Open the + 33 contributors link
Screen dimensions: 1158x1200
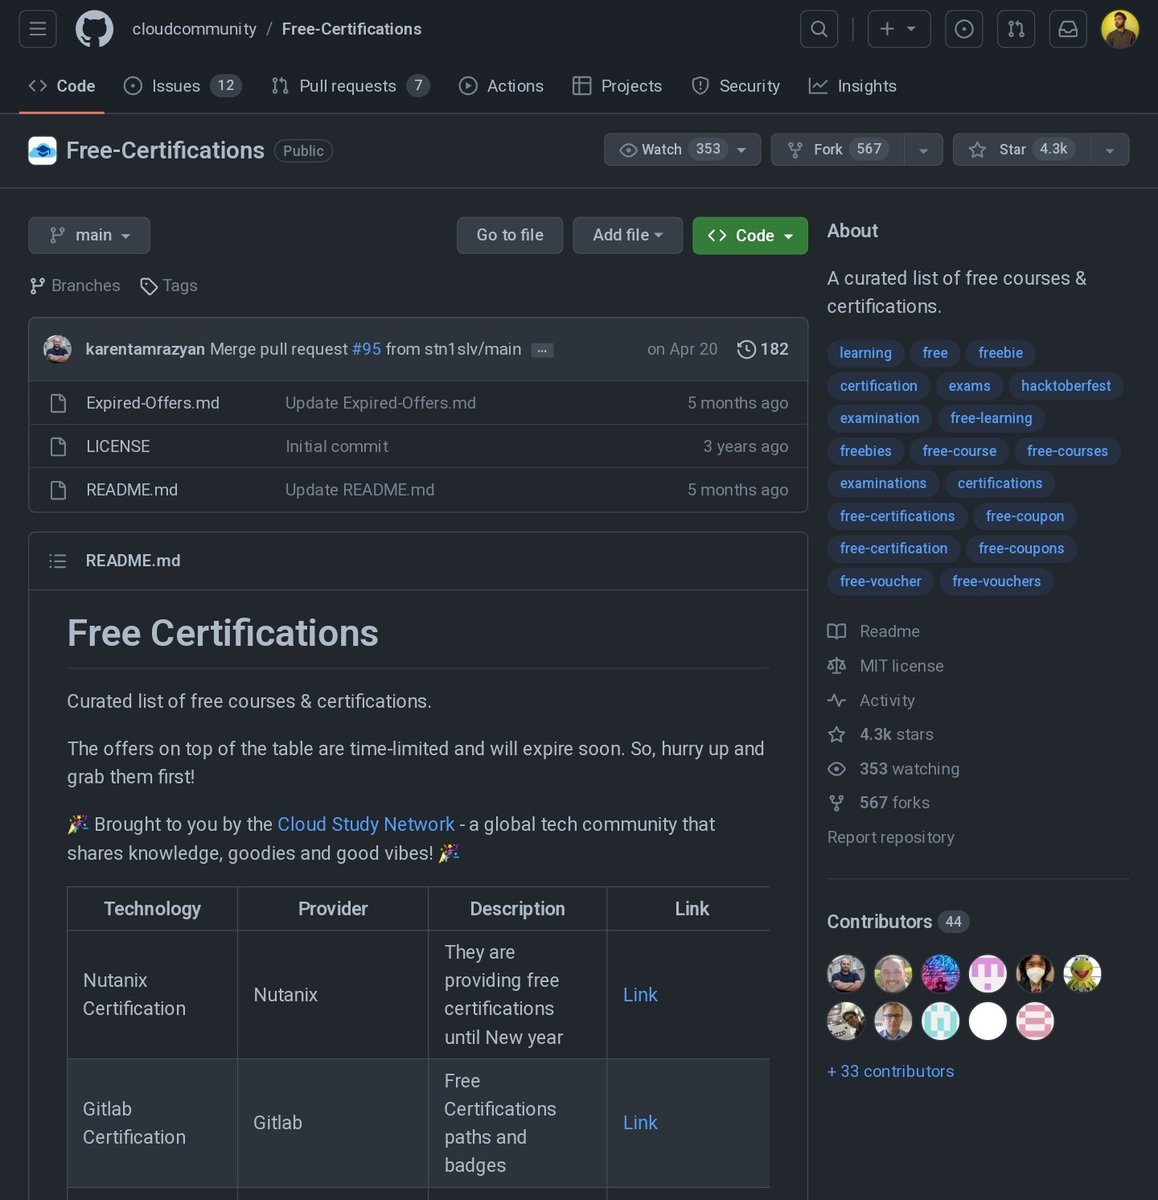click(891, 1071)
